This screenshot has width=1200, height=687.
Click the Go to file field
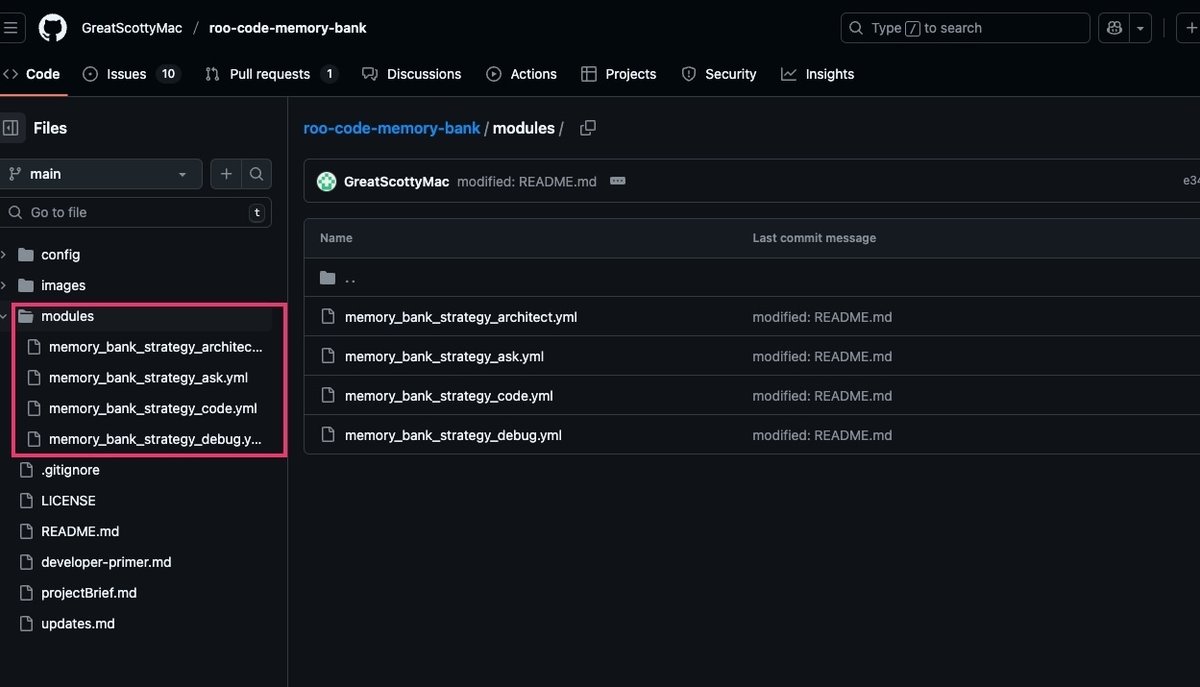pos(135,212)
